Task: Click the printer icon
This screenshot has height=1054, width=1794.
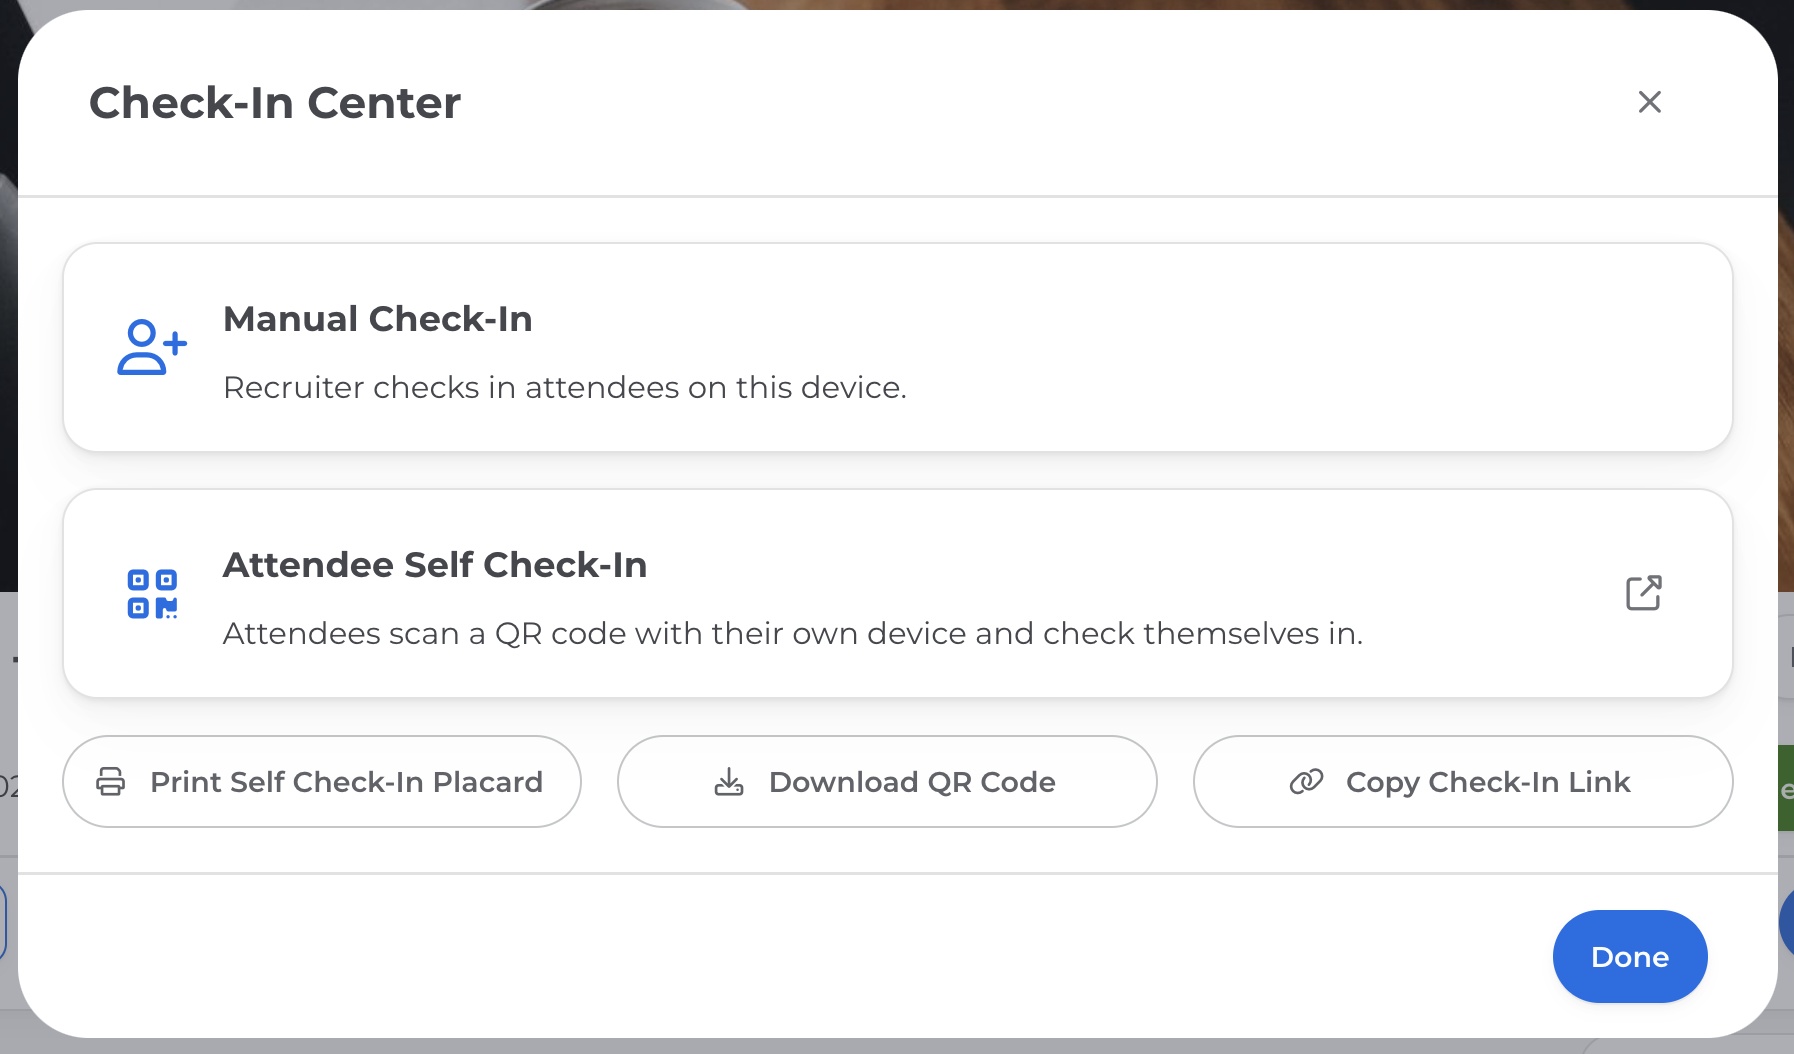Action: [x=111, y=782]
